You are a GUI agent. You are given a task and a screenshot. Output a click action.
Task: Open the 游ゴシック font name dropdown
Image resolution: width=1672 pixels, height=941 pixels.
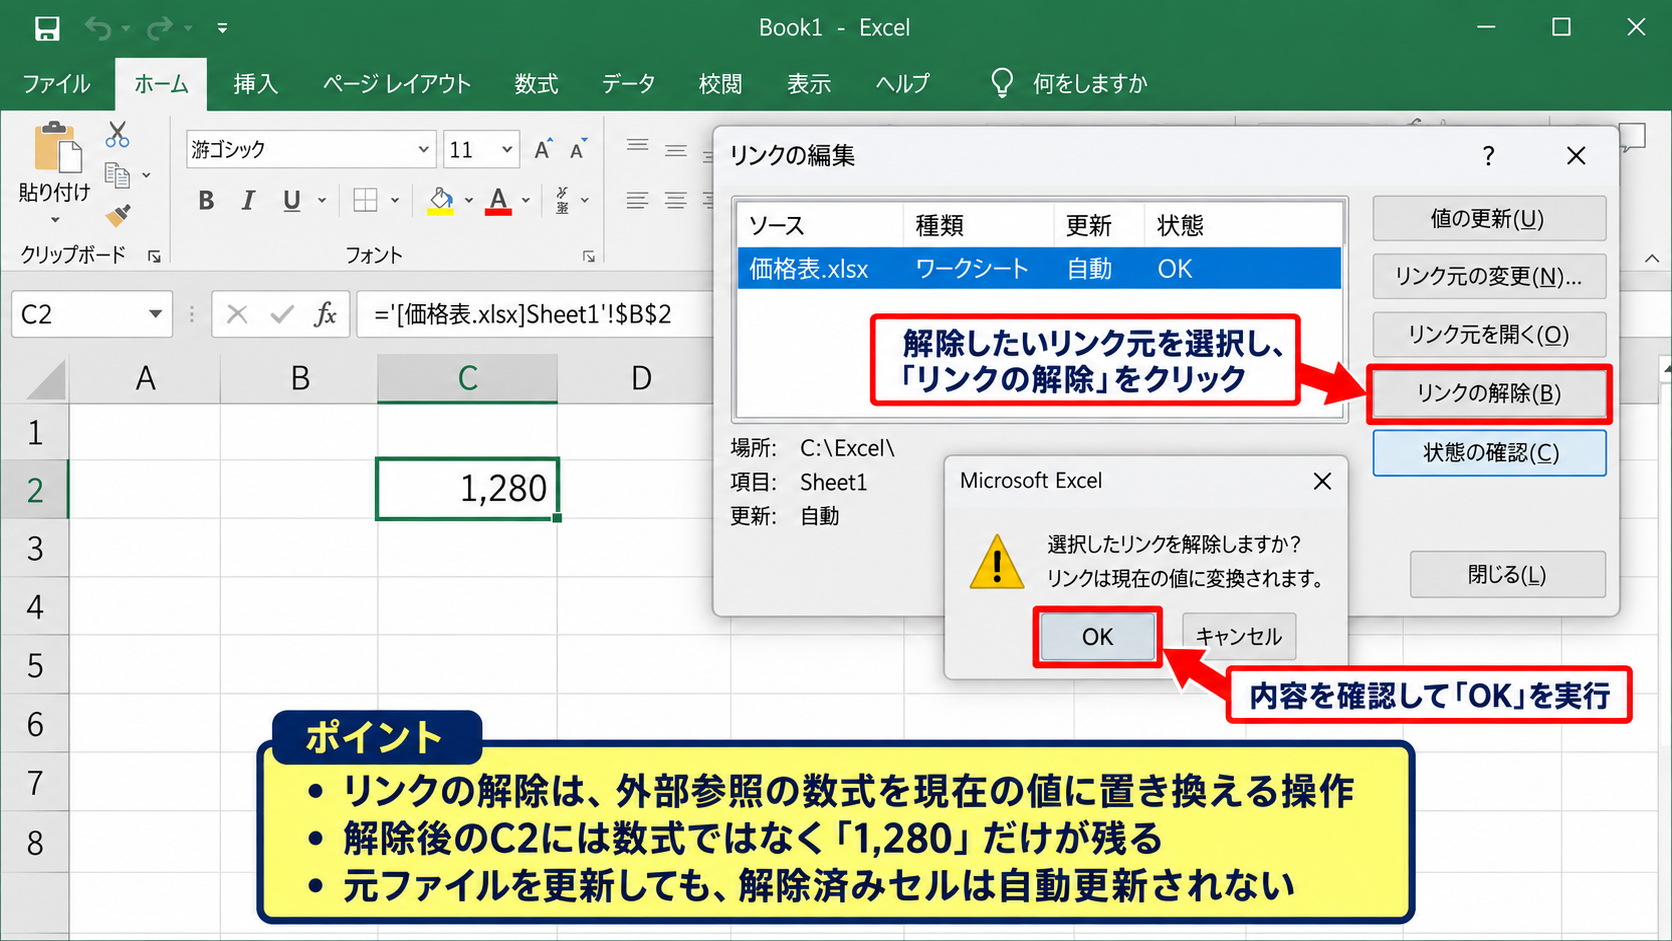423,150
